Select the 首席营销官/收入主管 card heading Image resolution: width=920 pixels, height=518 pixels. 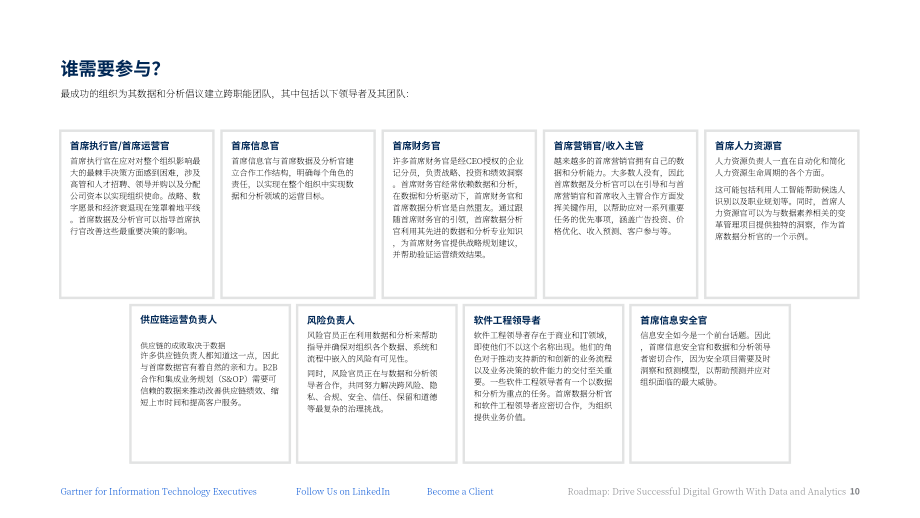598,145
